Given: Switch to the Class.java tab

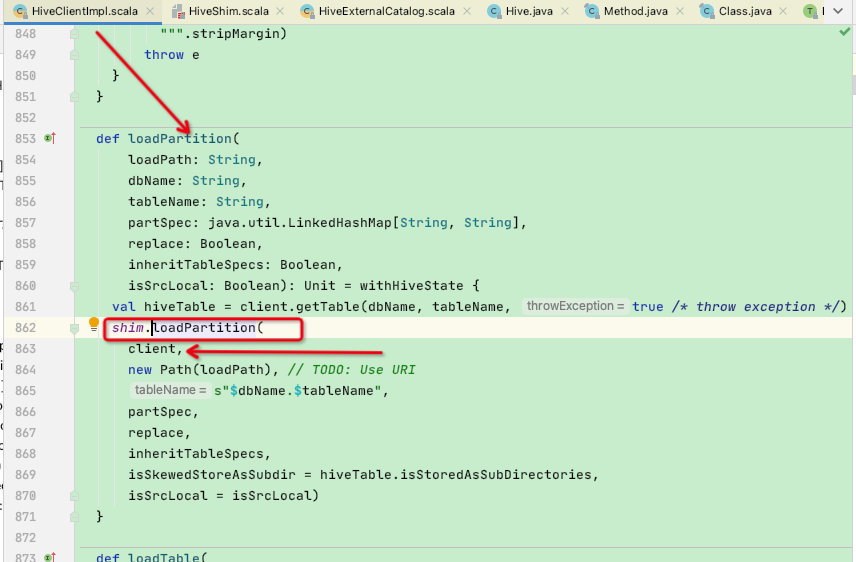Looking at the screenshot, I should coord(745,11).
